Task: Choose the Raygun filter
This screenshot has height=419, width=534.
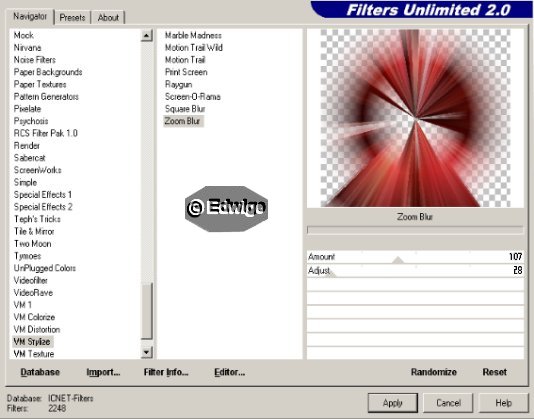Action: pos(178,84)
